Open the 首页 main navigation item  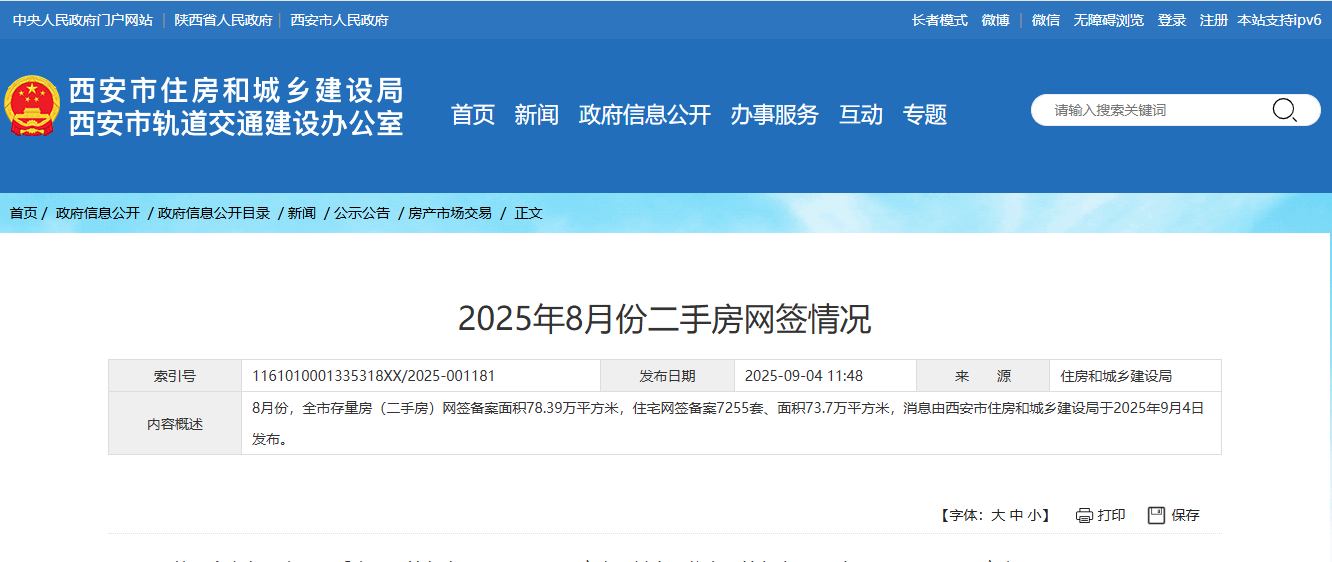tap(473, 115)
